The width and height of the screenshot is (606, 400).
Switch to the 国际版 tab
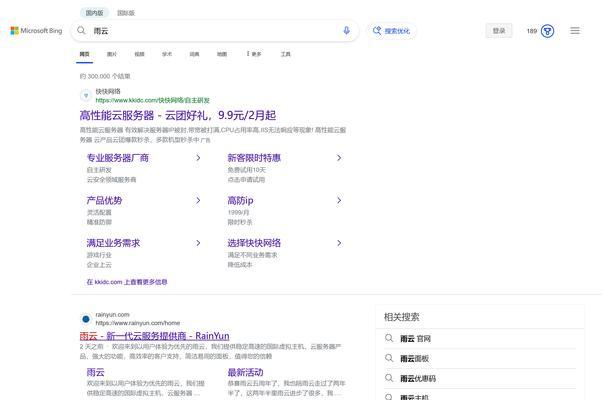[126, 13]
